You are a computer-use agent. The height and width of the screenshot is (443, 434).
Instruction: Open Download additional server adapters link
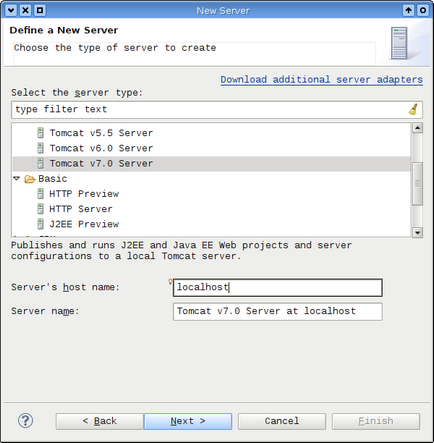pyautogui.click(x=322, y=80)
